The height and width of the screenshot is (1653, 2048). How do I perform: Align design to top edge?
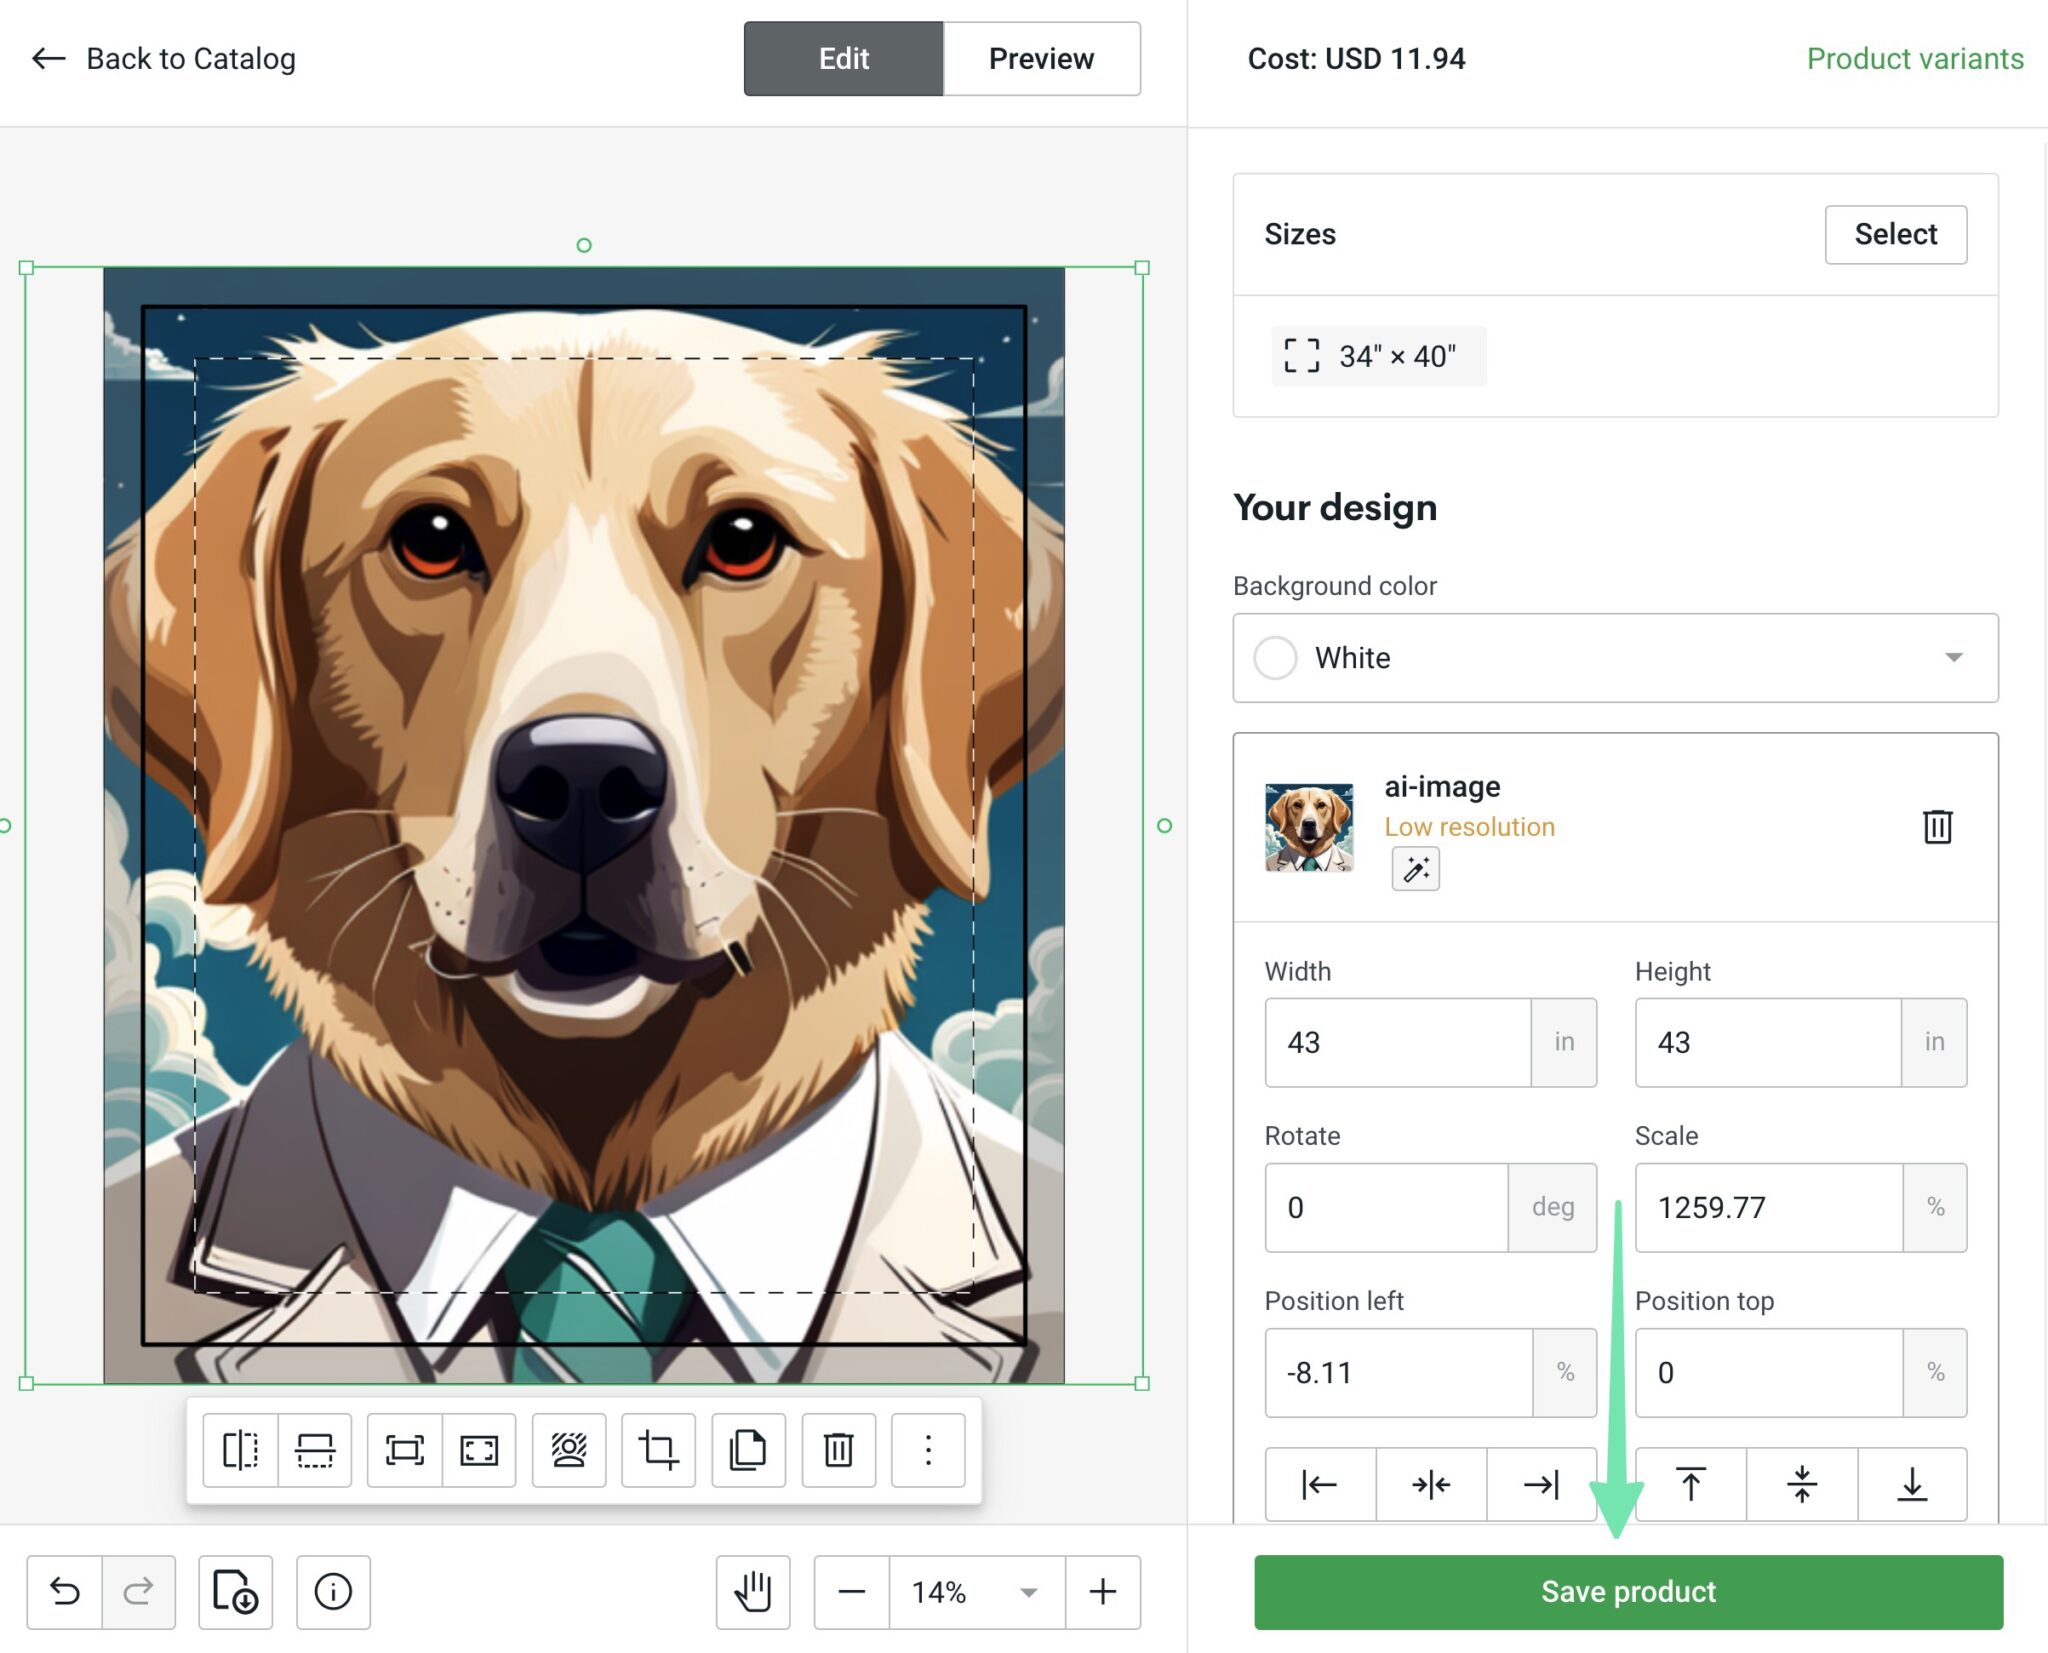coord(1690,1485)
